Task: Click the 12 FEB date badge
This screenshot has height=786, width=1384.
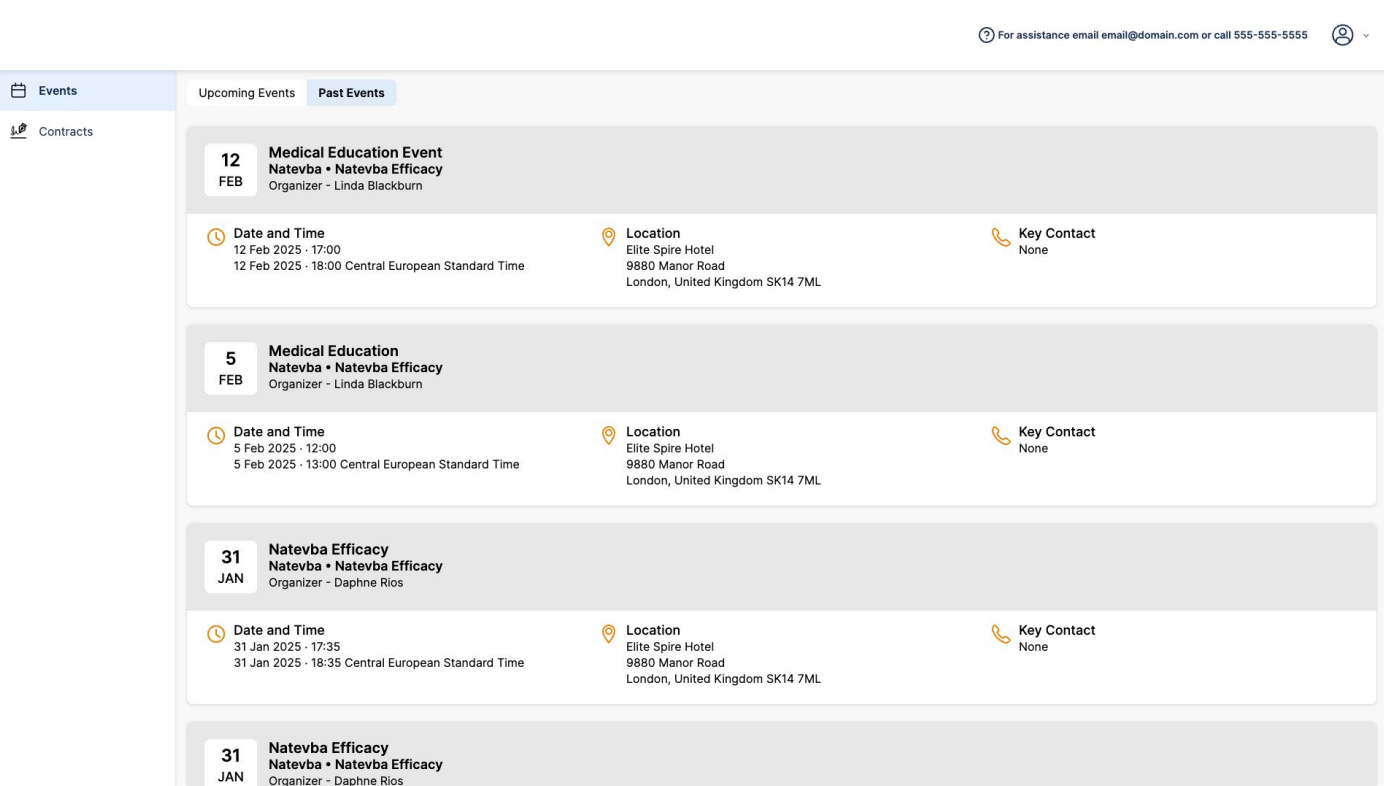Action: click(x=230, y=170)
